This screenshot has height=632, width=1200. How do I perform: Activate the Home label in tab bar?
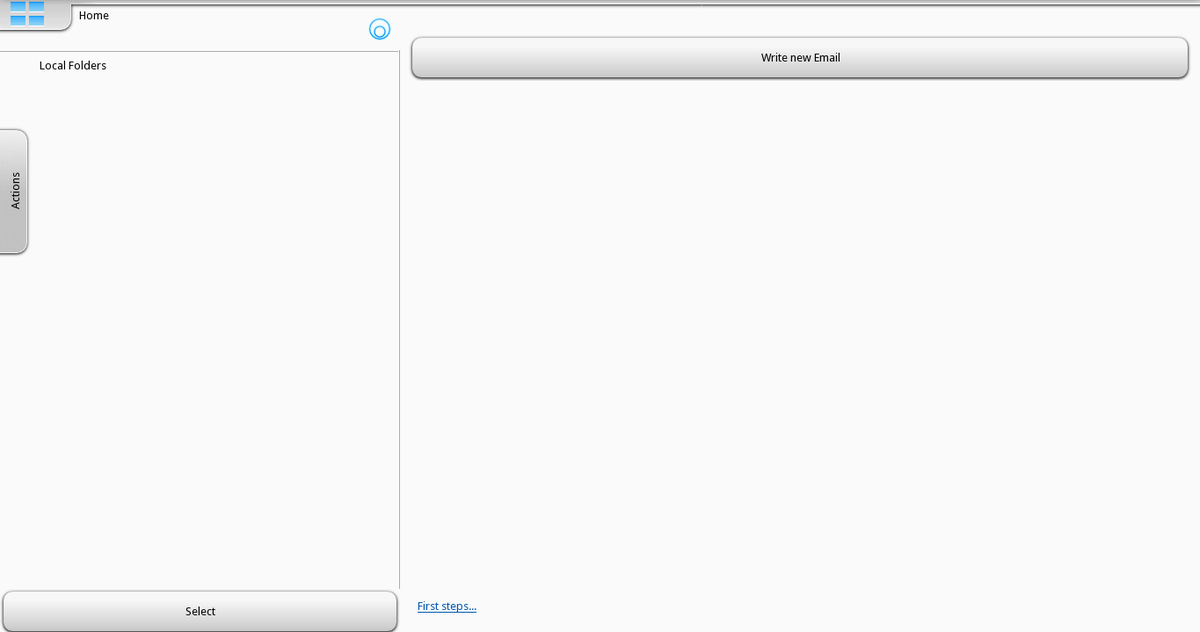(94, 16)
